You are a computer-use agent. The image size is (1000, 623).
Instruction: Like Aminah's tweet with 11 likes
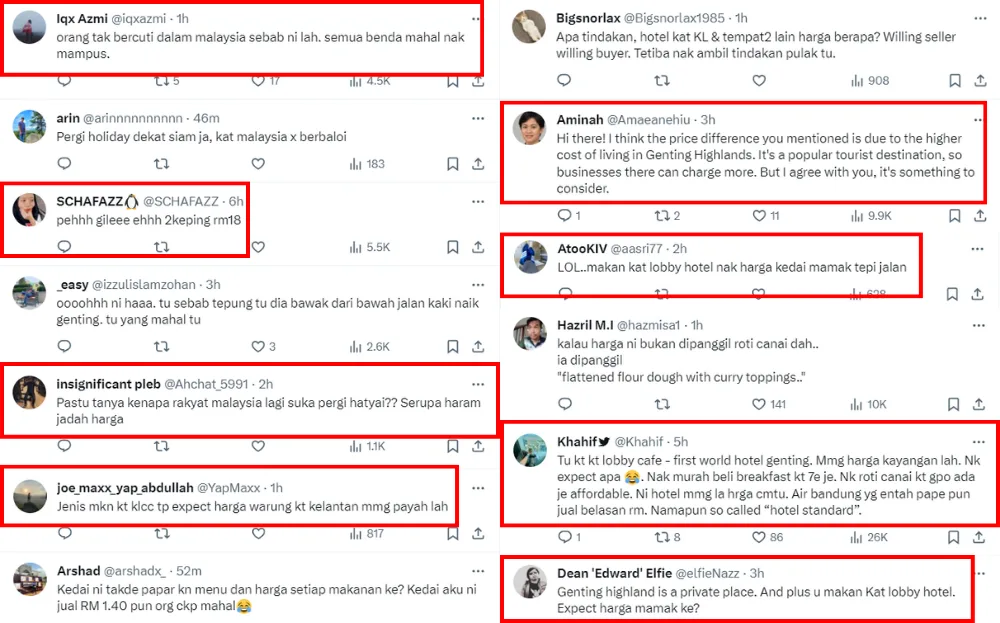[757, 215]
